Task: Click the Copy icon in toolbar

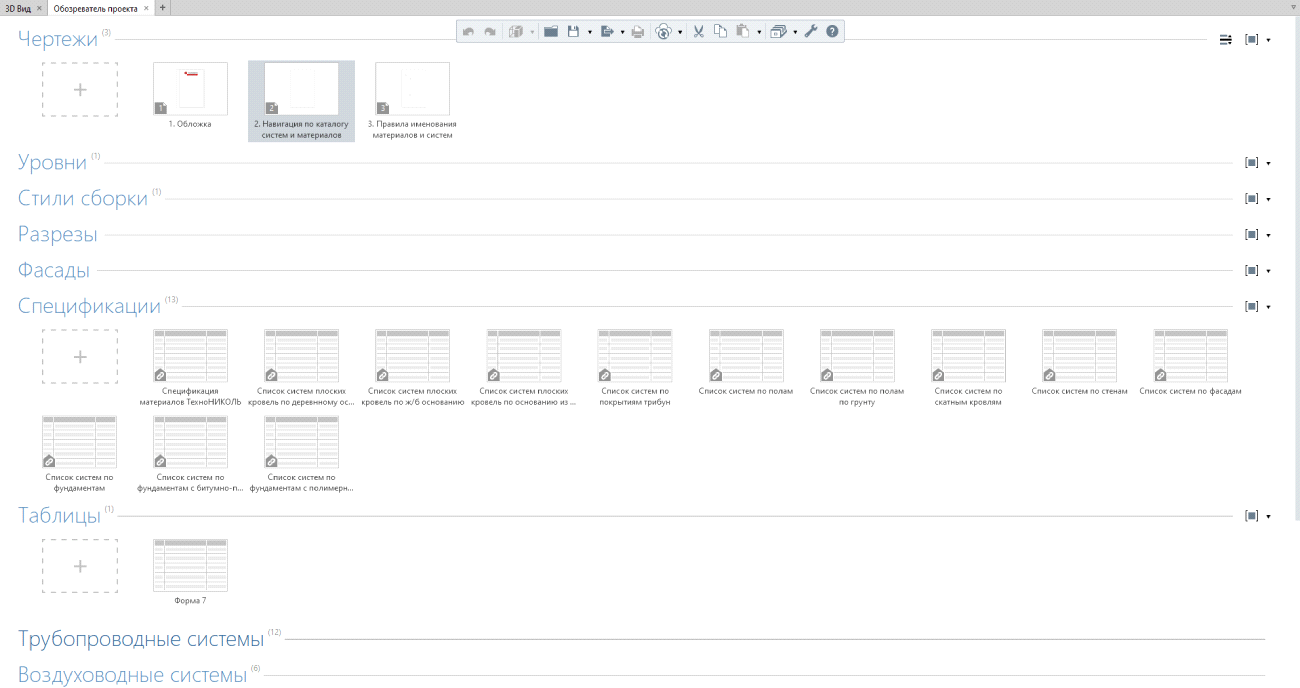Action: (720, 32)
